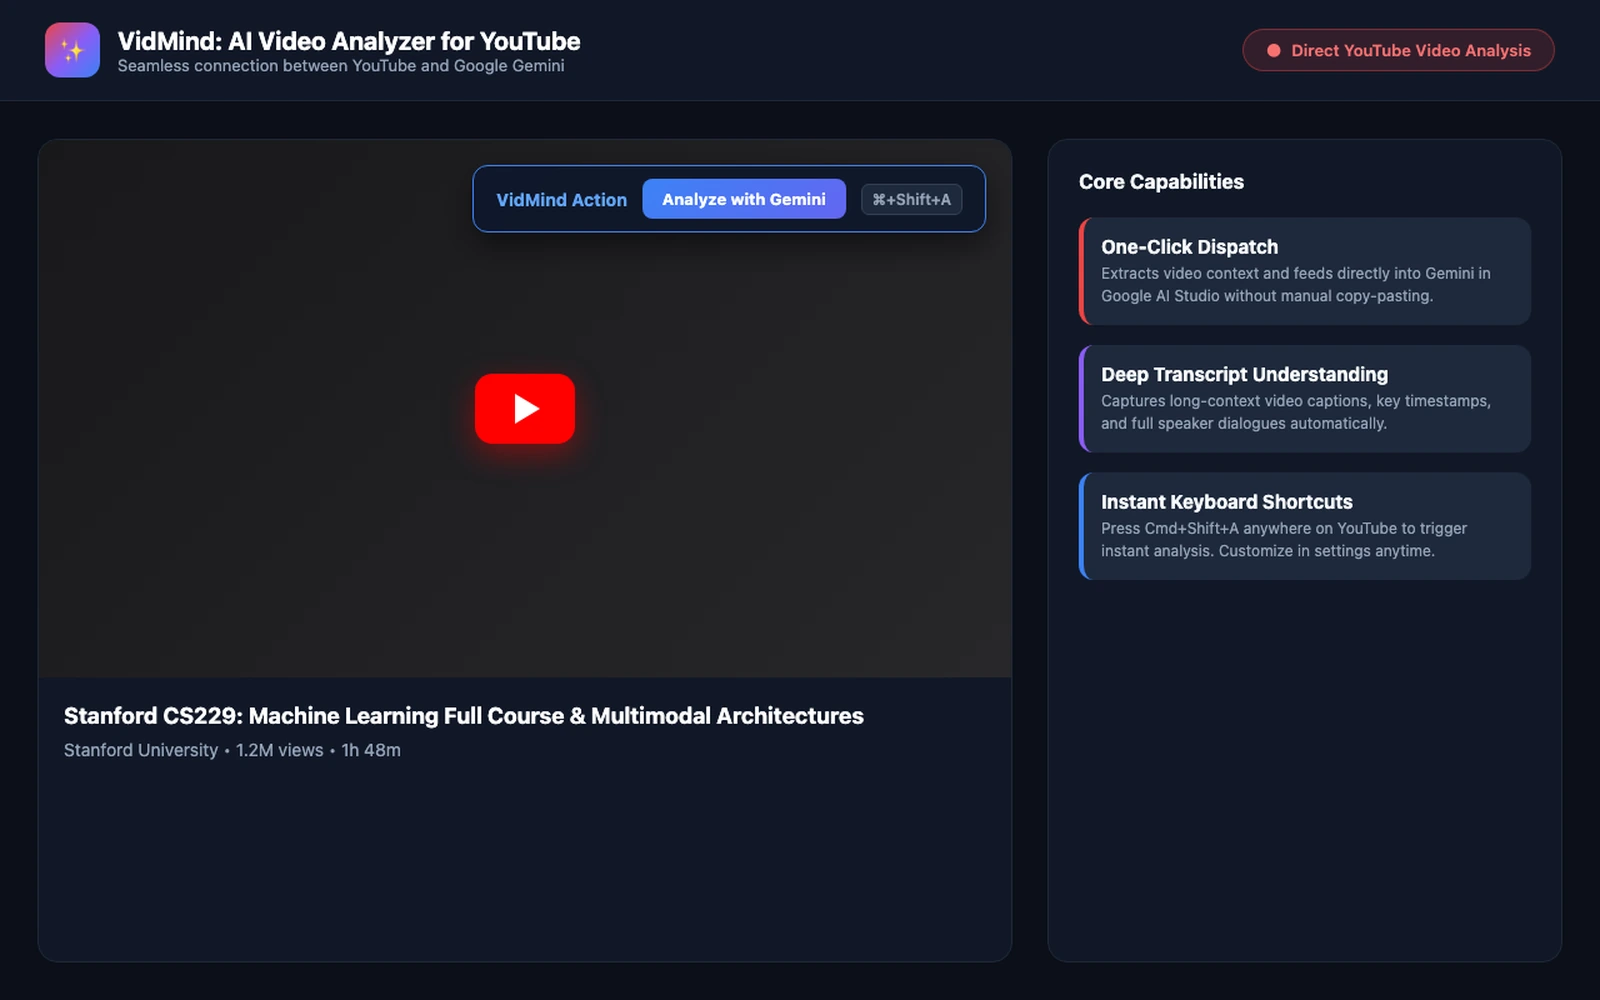The width and height of the screenshot is (1600, 1000).
Task: Click the text 'Captures long-context video captions'
Action: click(1236, 401)
